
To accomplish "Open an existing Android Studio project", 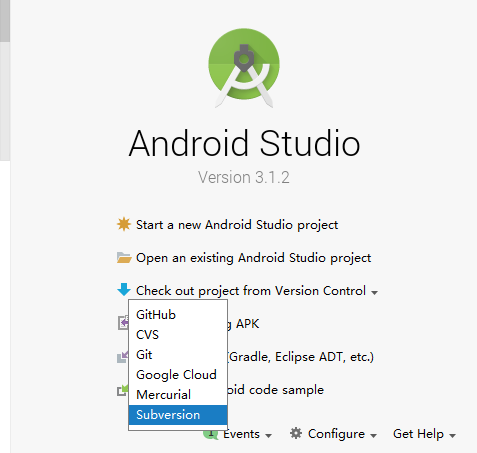I will coord(253,258).
